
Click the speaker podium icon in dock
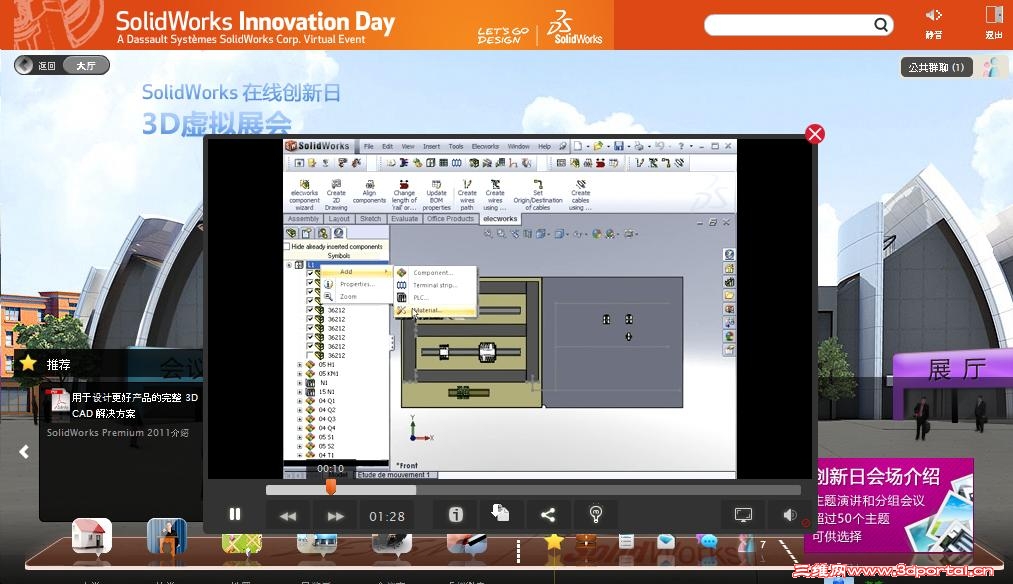point(167,536)
